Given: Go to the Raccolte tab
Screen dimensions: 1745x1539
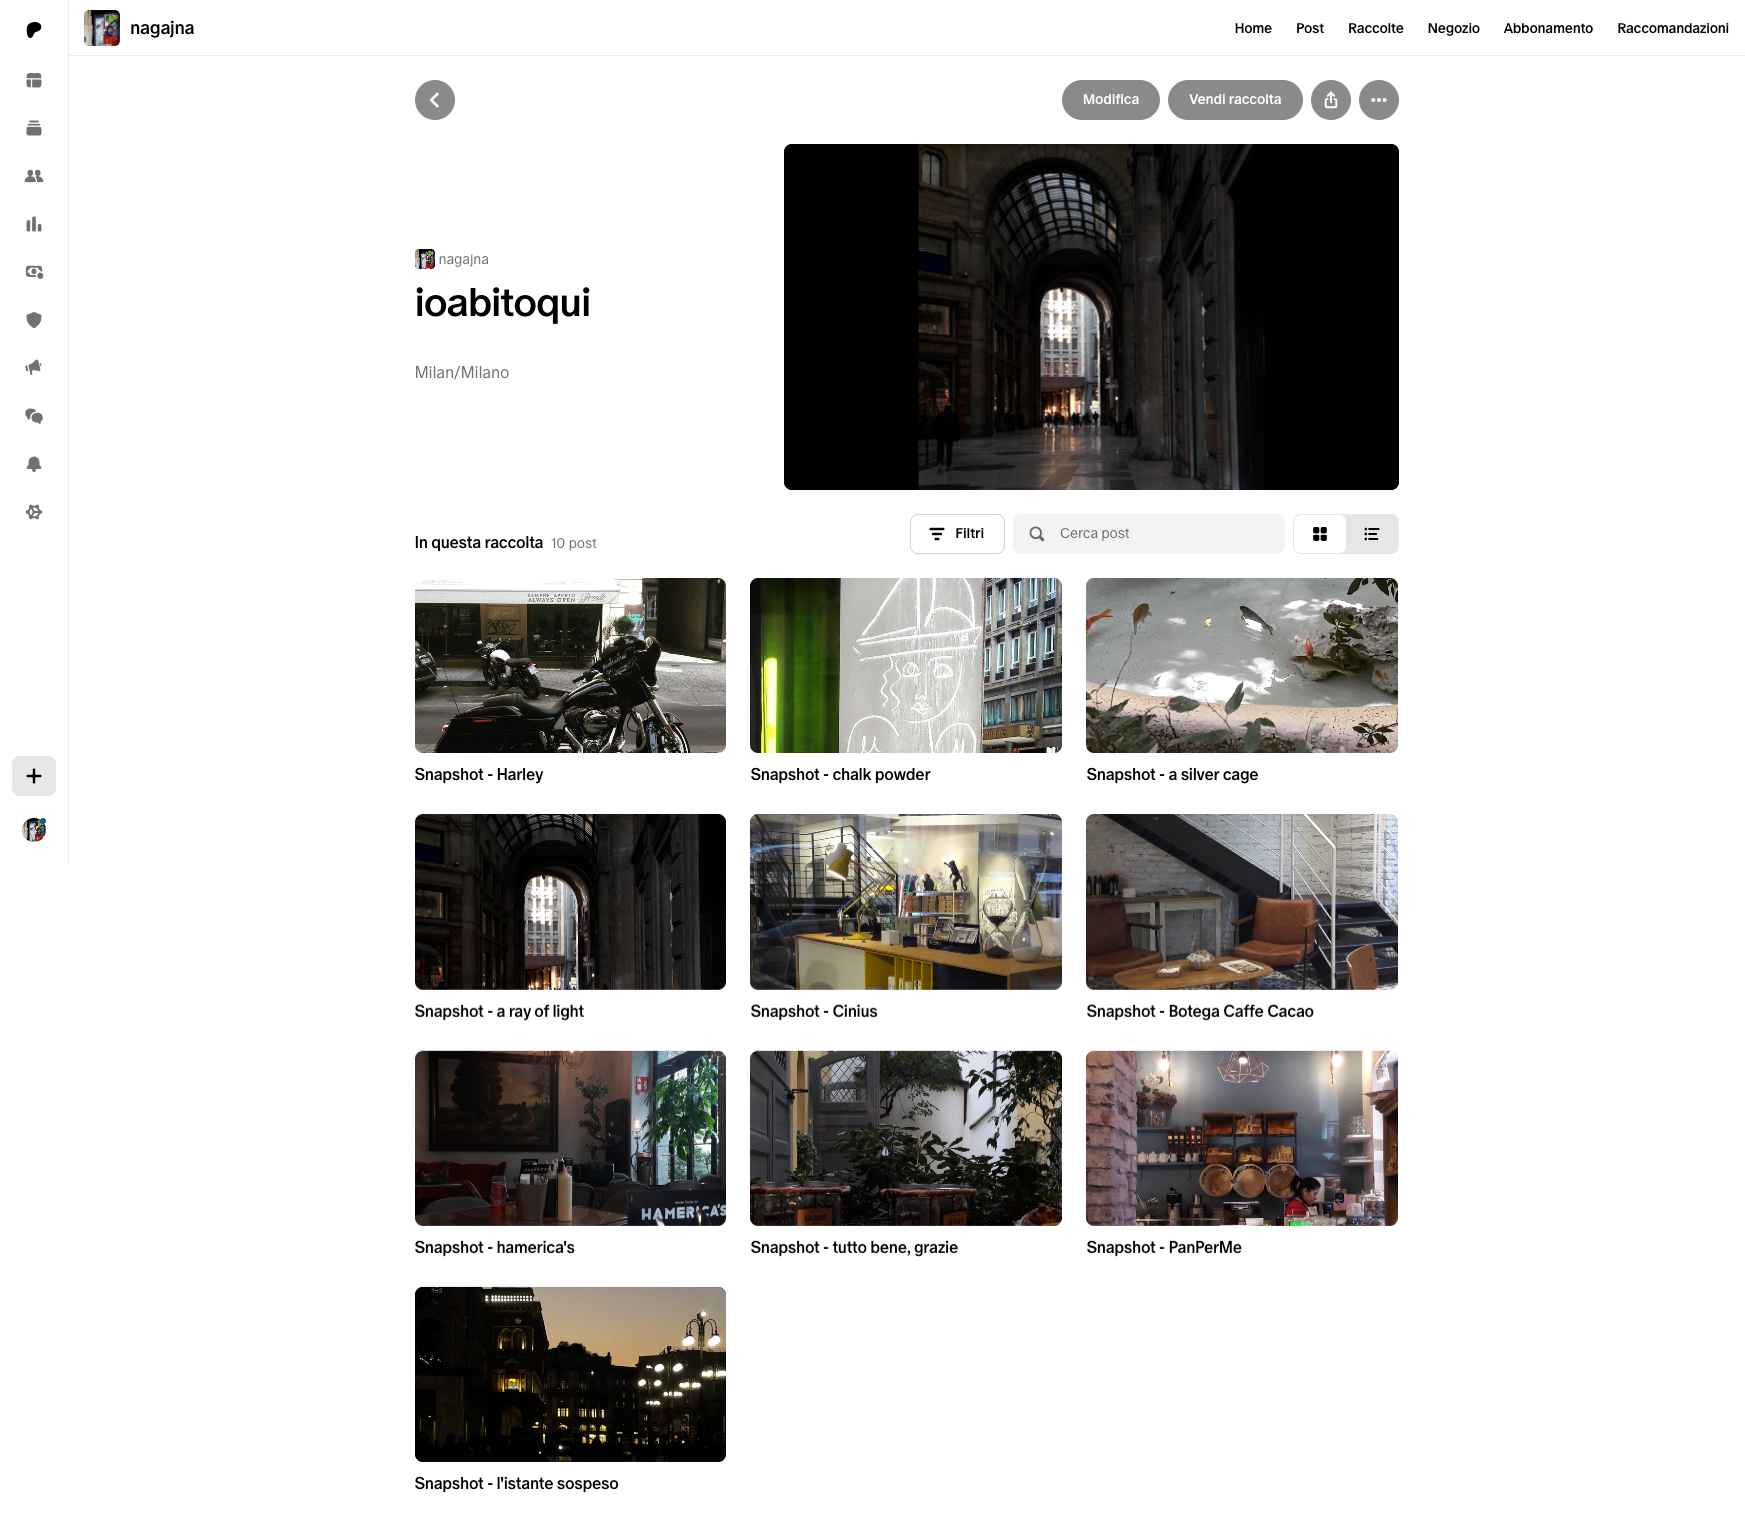Looking at the screenshot, I should coord(1375,28).
